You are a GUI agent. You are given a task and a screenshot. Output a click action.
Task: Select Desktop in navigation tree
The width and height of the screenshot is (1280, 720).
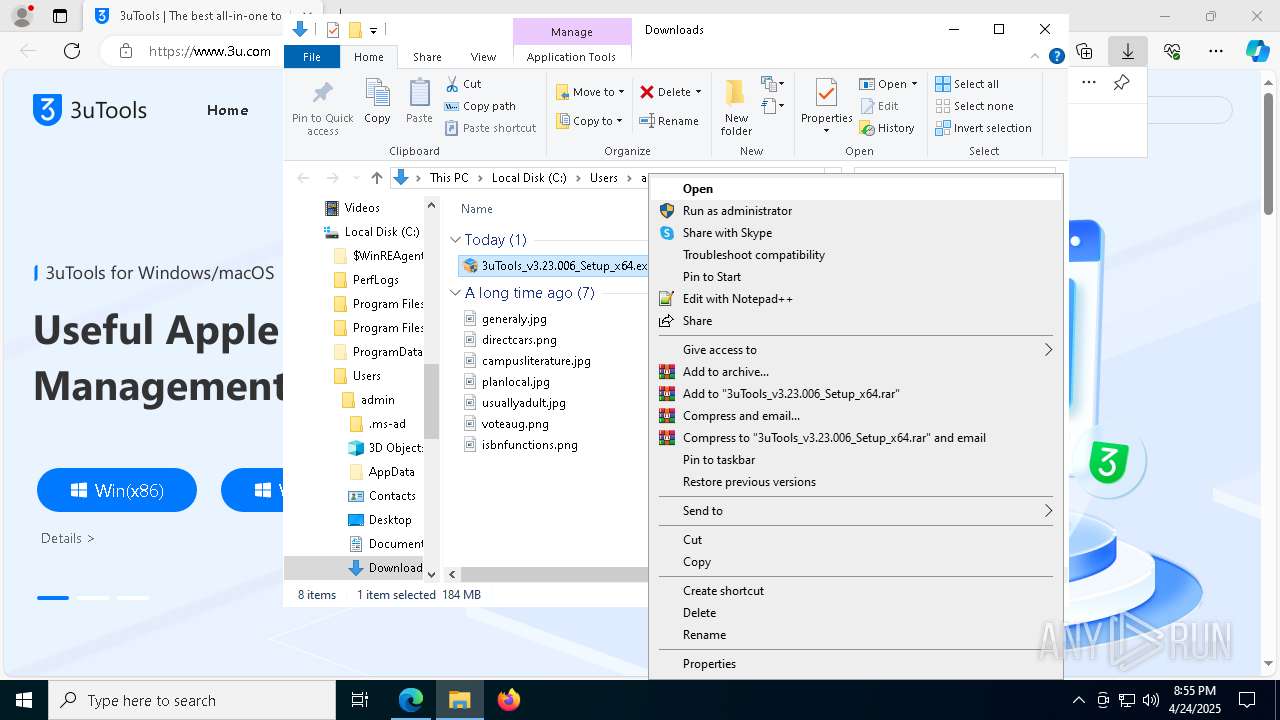click(x=390, y=520)
